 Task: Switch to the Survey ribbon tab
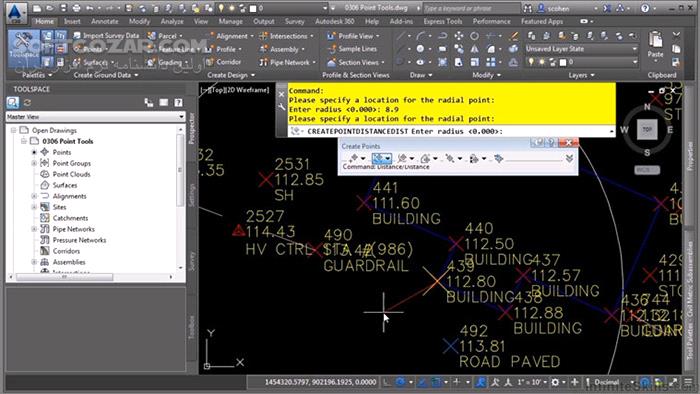(295, 21)
